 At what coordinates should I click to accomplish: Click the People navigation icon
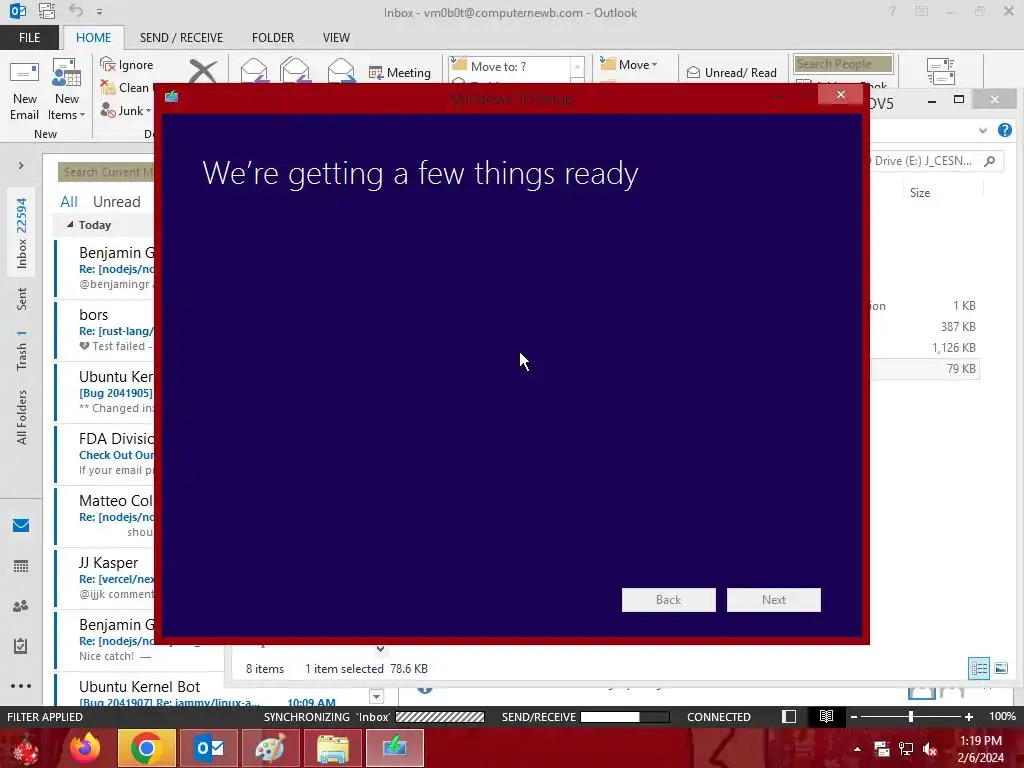(21, 606)
